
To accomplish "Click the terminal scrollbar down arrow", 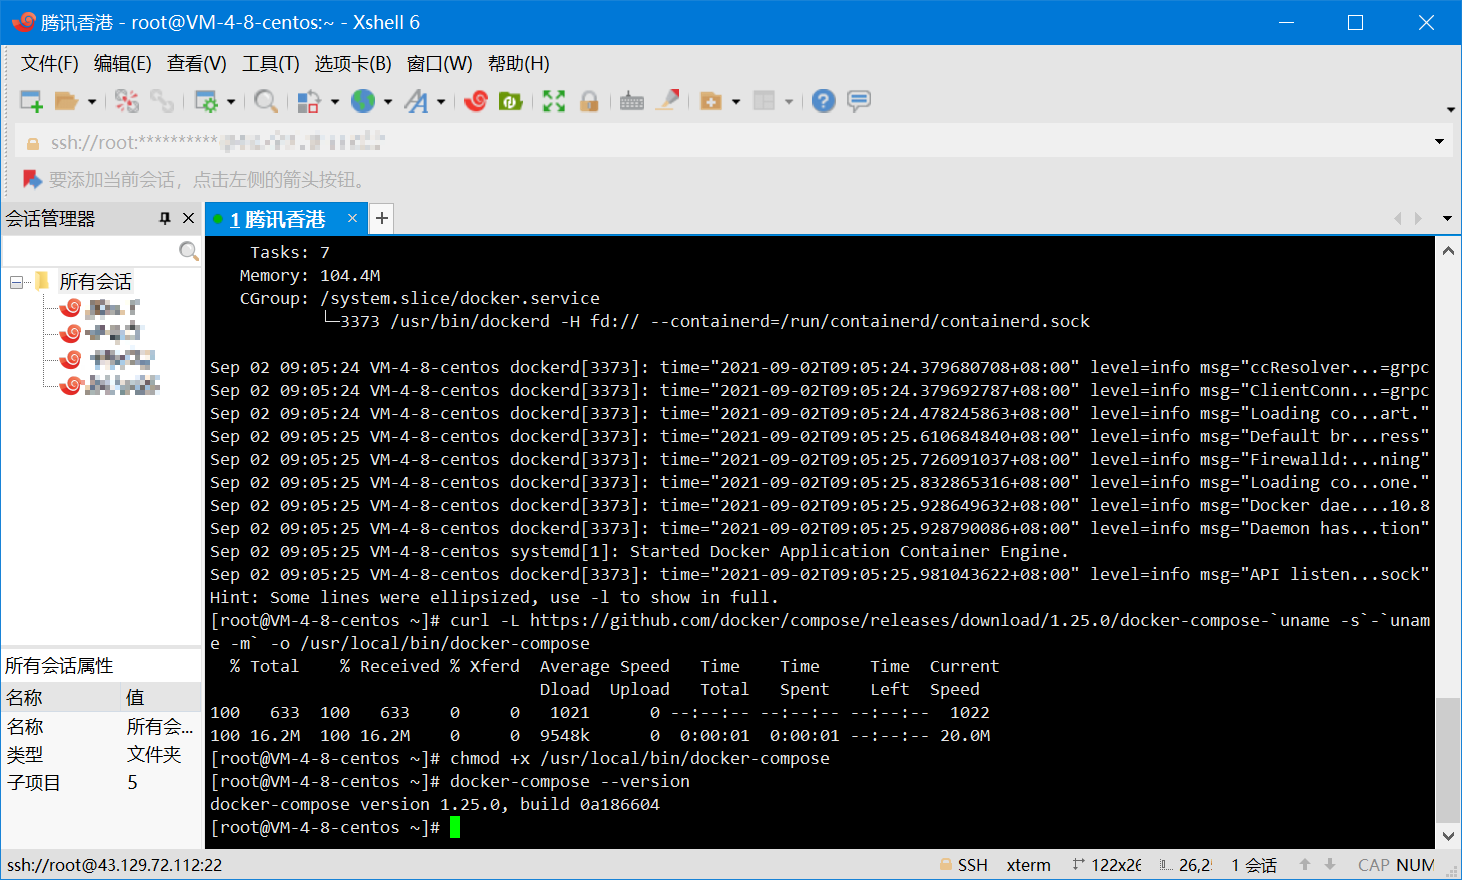I will click(x=1448, y=836).
